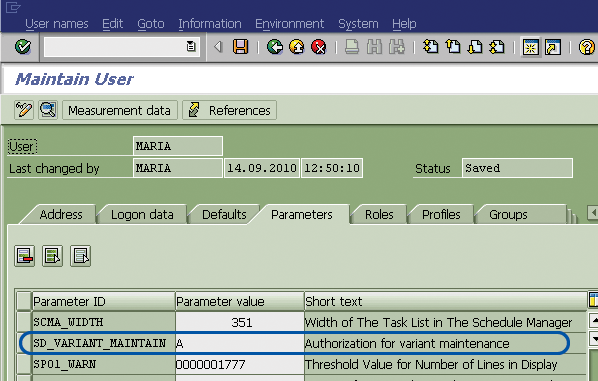Image resolution: width=598 pixels, height=381 pixels.
Task: Click the Find binoculars icon
Action: click(x=375, y=47)
